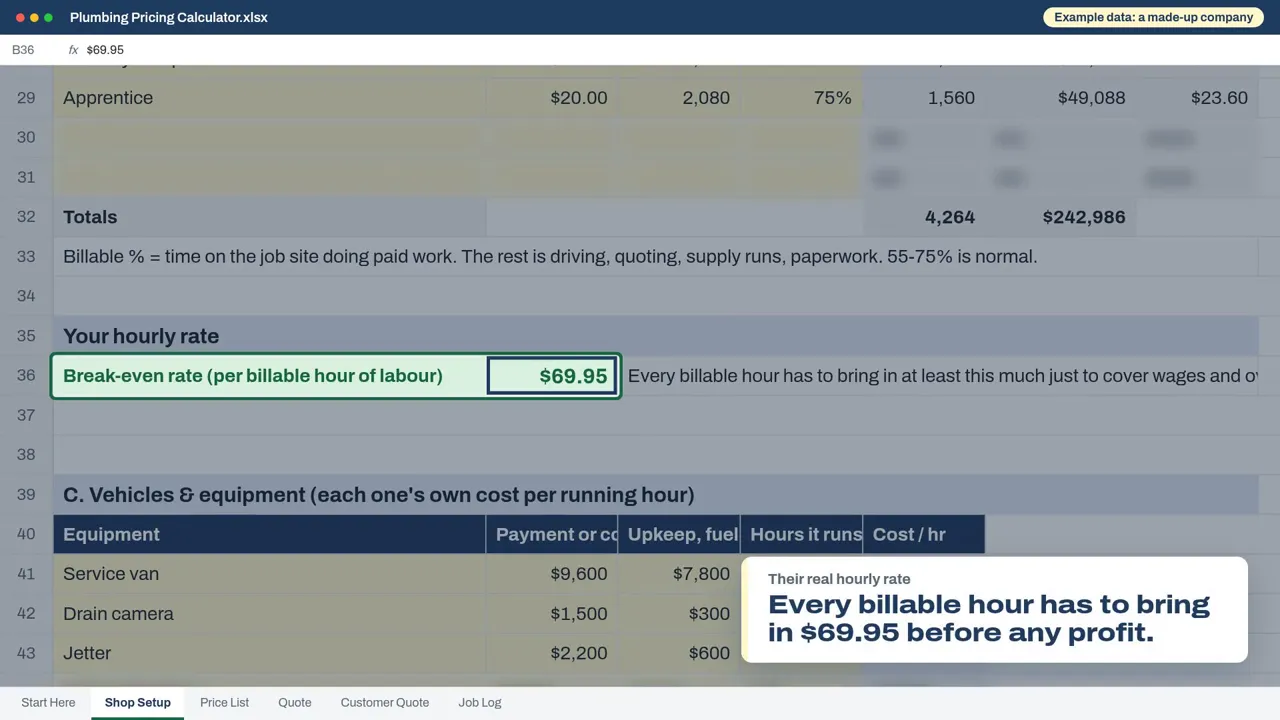Click Service van upkeep $7,800
Viewport: 1280px width, 720px height.
point(679,574)
